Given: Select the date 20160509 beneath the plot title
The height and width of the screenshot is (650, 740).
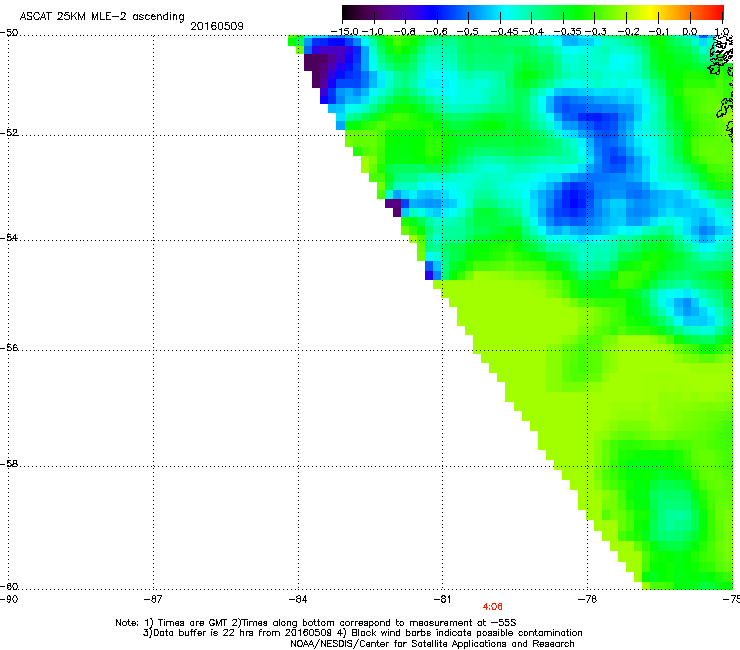Looking at the screenshot, I should (217, 26).
